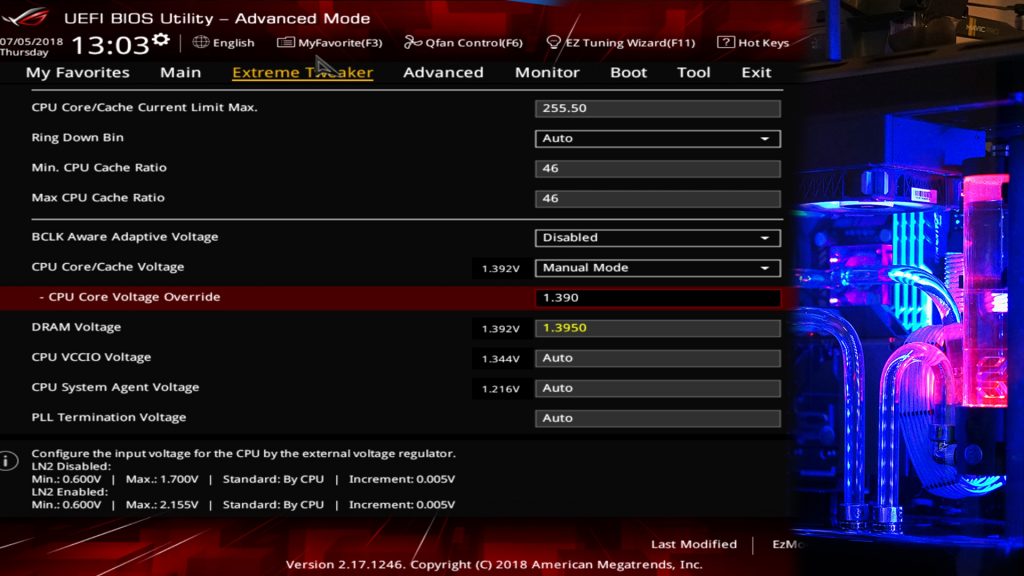Click the EZ Tuning Wizard bulb icon

(x=553, y=42)
